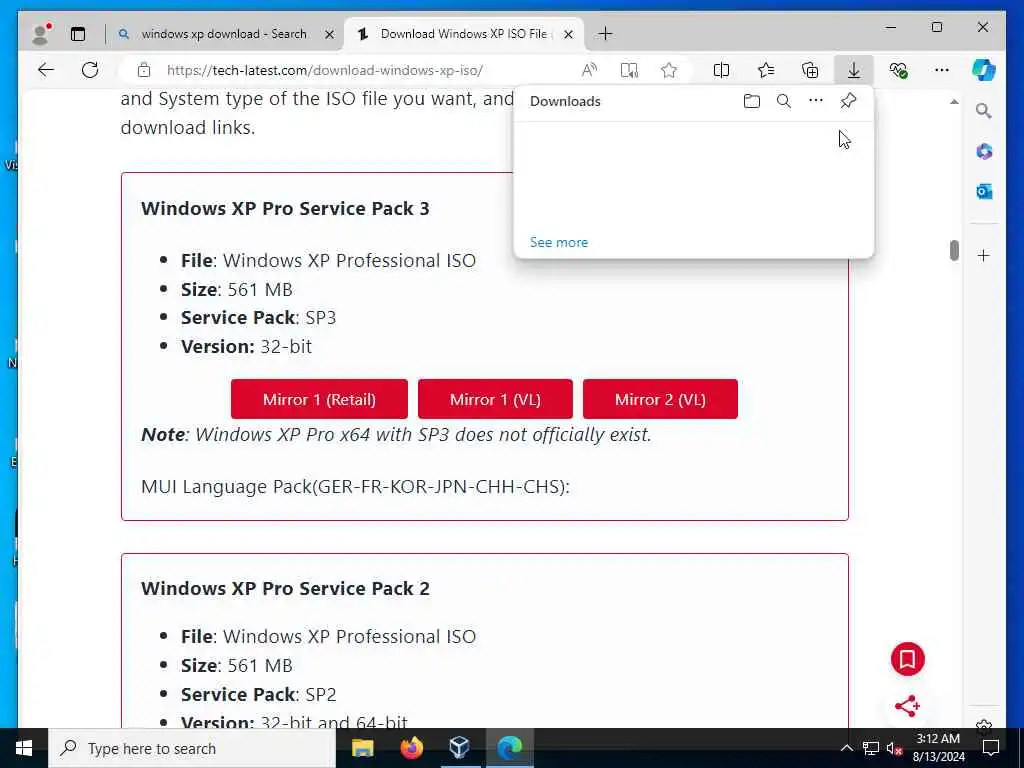Open the network tray icon
The width and height of the screenshot is (1024, 768).
(871, 748)
